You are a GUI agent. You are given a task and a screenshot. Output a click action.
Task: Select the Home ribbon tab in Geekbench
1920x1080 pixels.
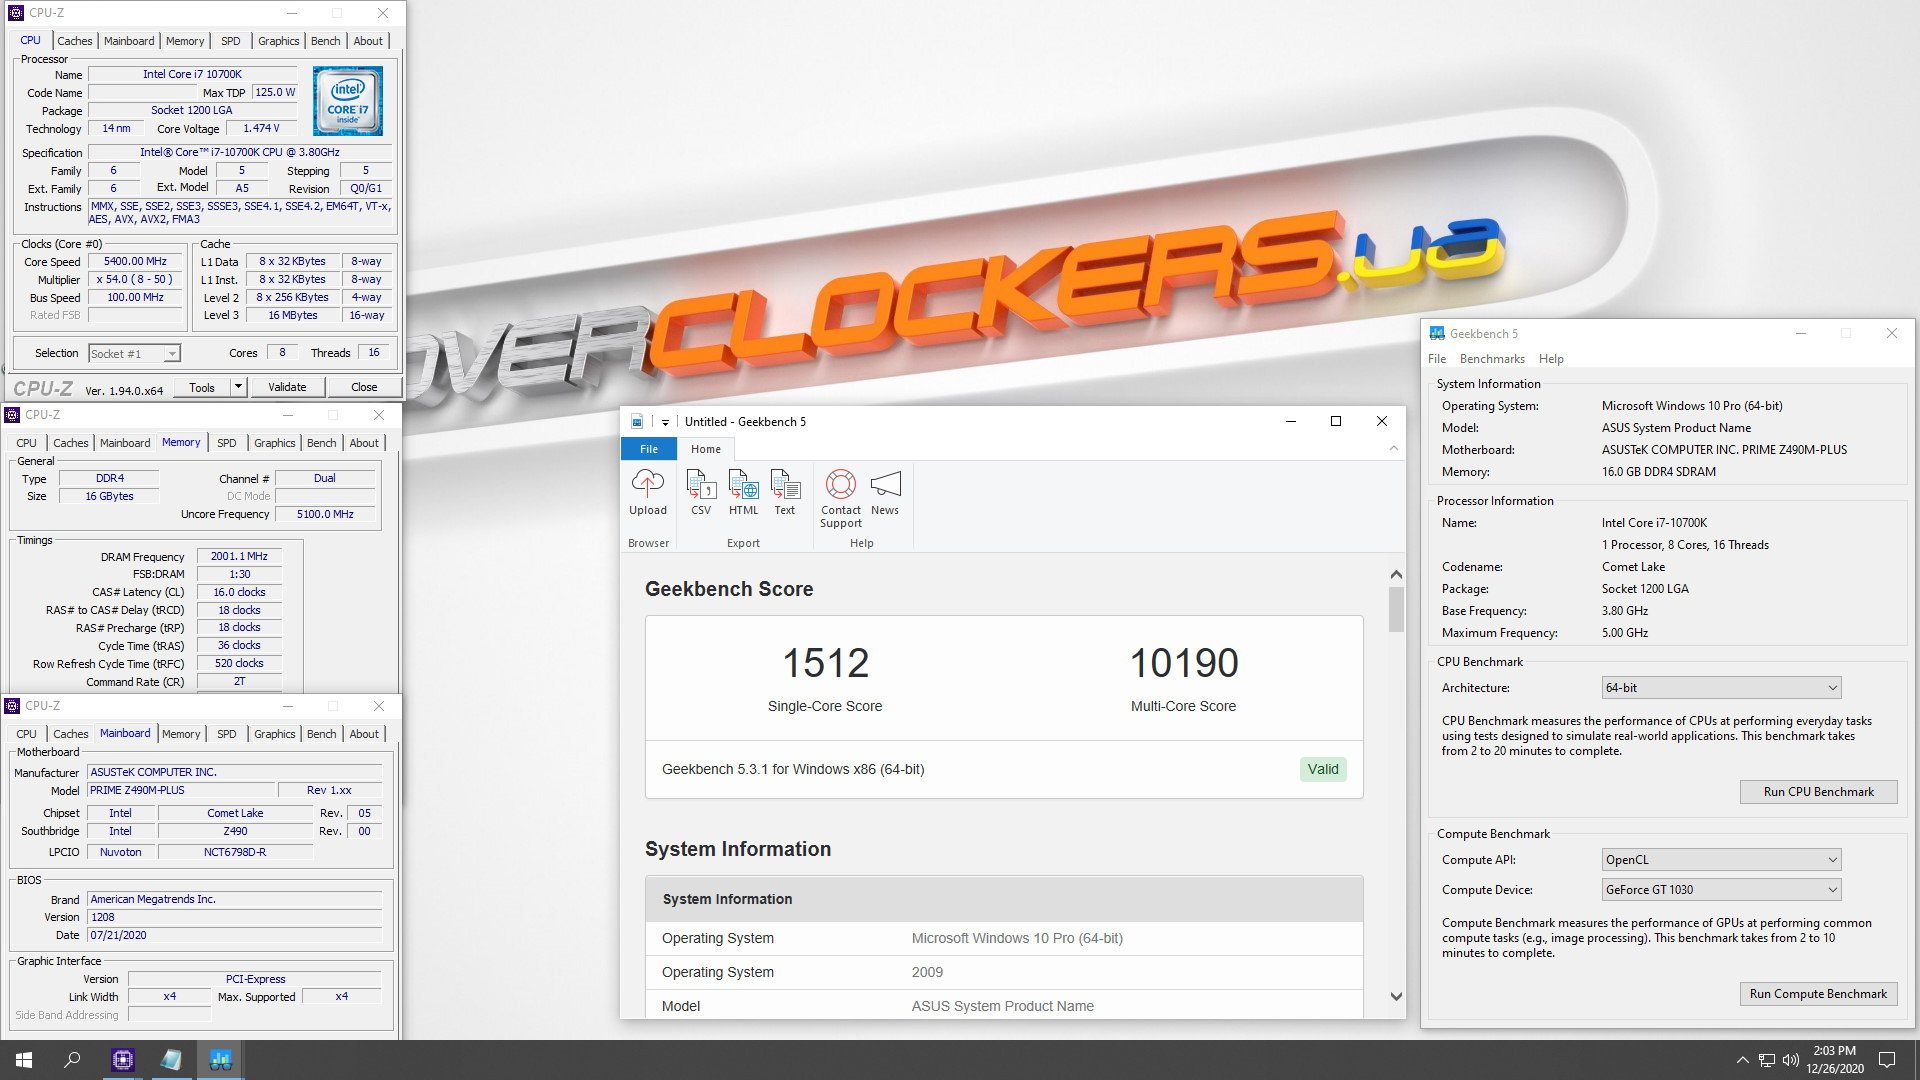click(706, 449)
